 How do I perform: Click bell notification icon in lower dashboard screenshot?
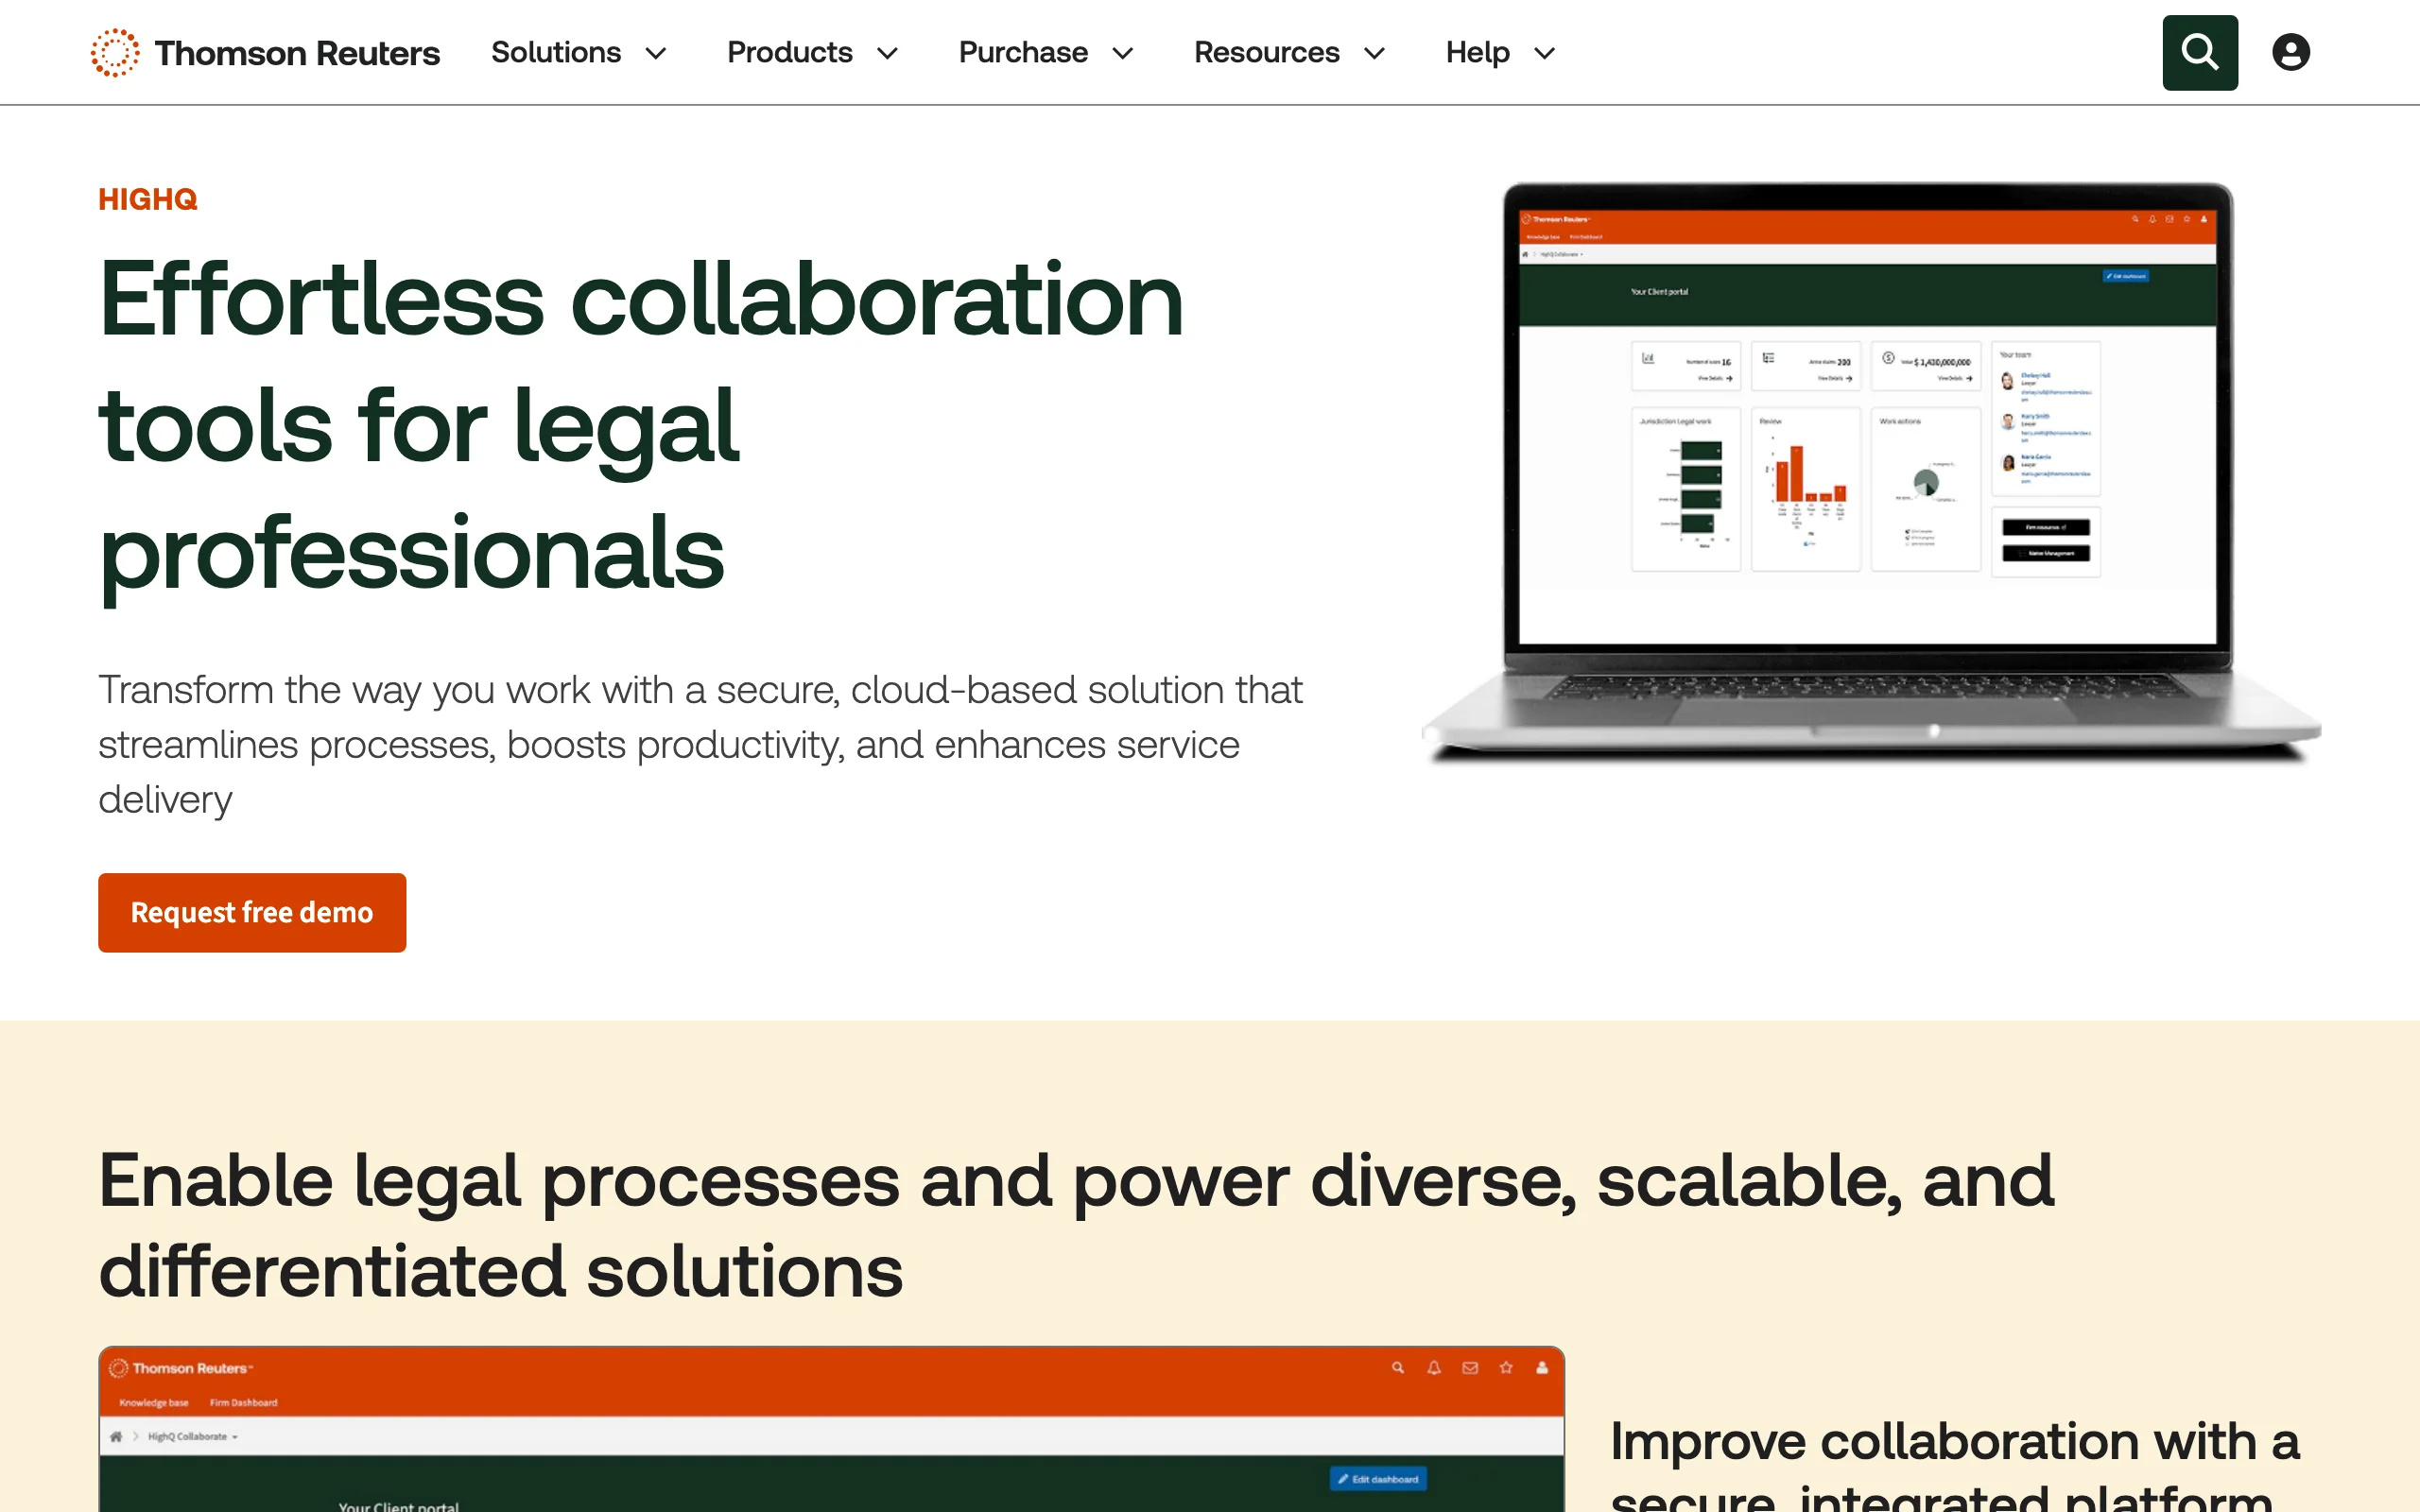(1433, 1368)
